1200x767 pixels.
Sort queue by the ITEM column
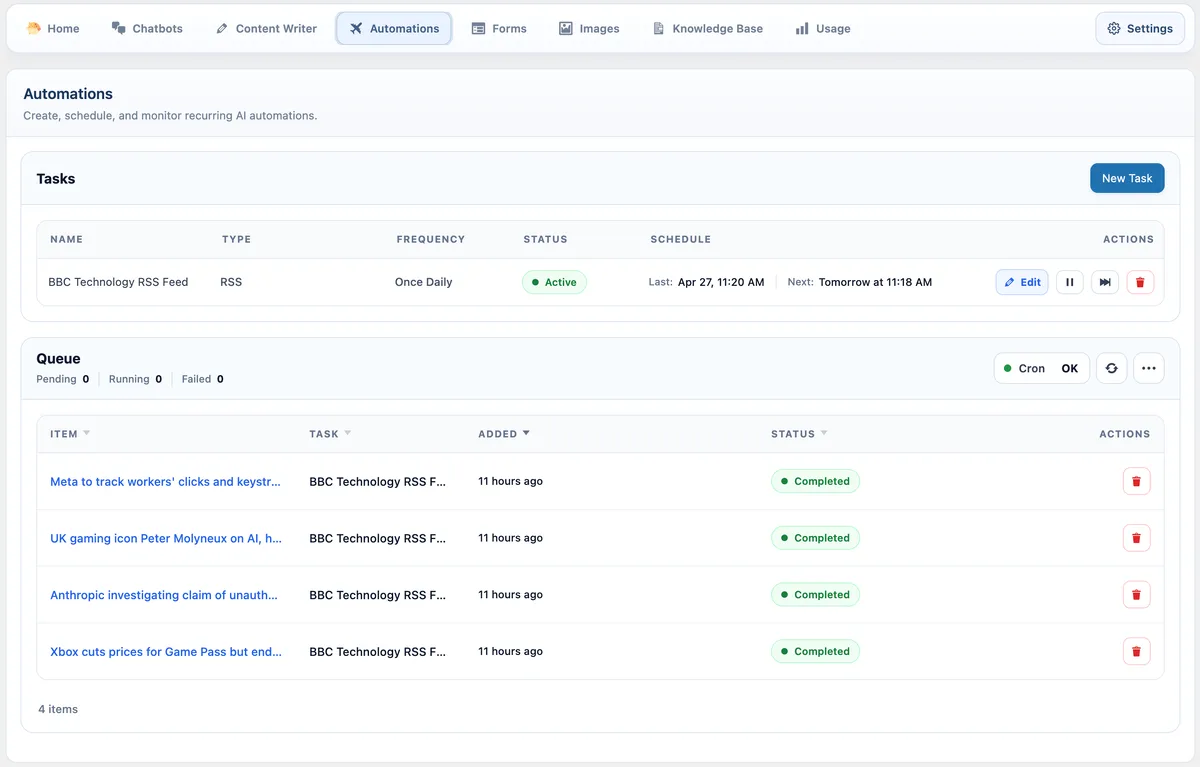(70, 434)
